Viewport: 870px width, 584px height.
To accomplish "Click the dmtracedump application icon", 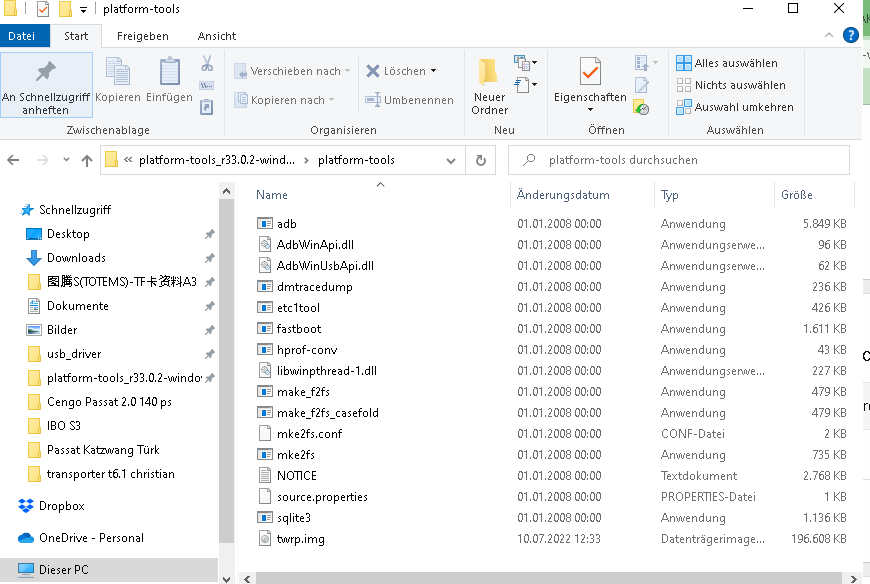I will click(x=265, y=287).
